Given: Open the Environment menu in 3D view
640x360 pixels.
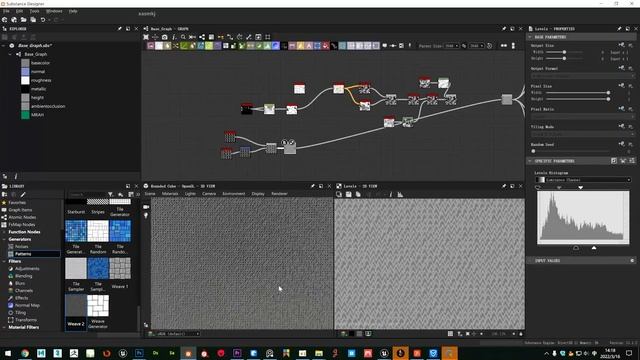Looking at the screenshot, I should [x=233, y=194].
